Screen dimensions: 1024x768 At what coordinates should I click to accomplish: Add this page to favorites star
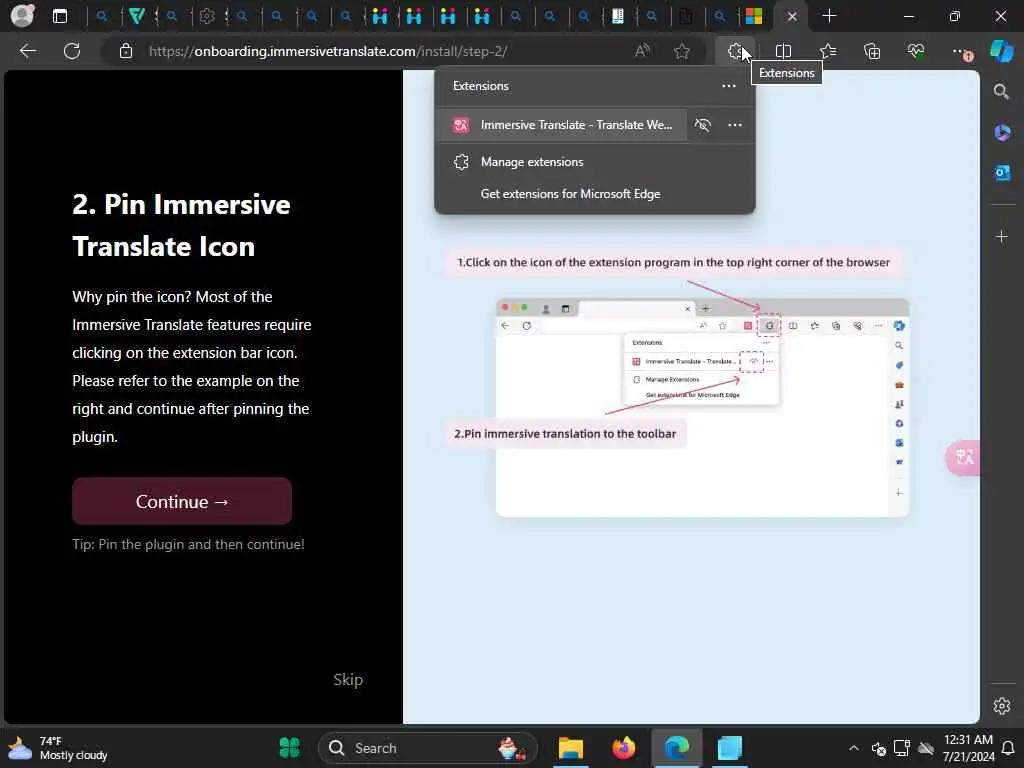(x=682, y=51)
